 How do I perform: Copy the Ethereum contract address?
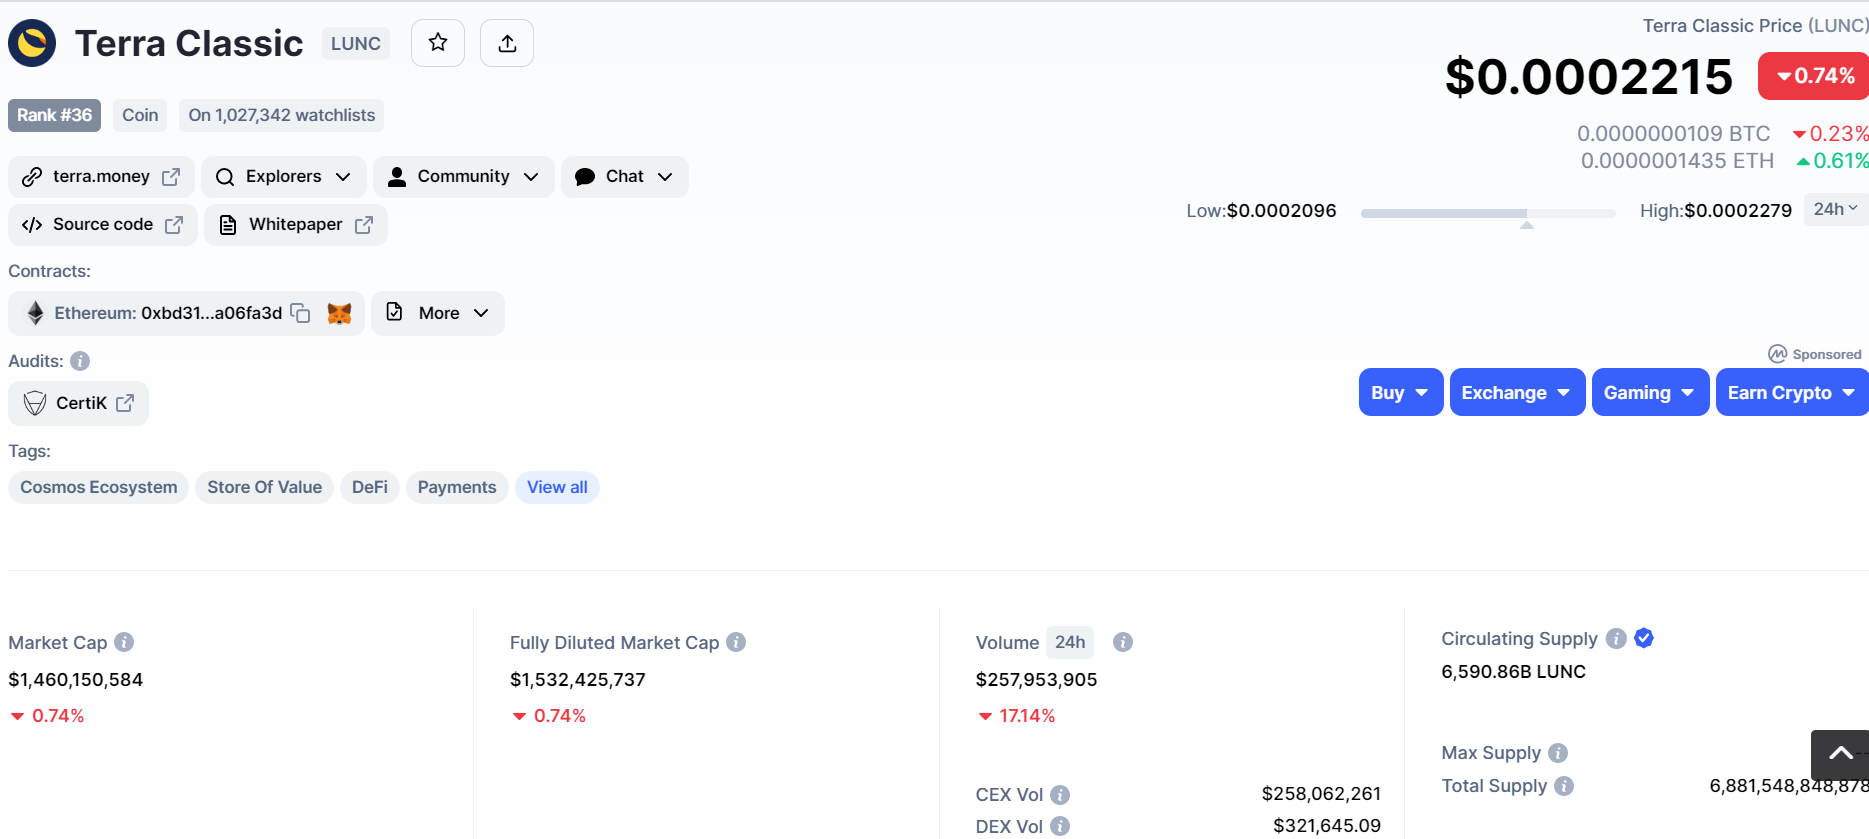pyautogui.click(x=300, y=313)
